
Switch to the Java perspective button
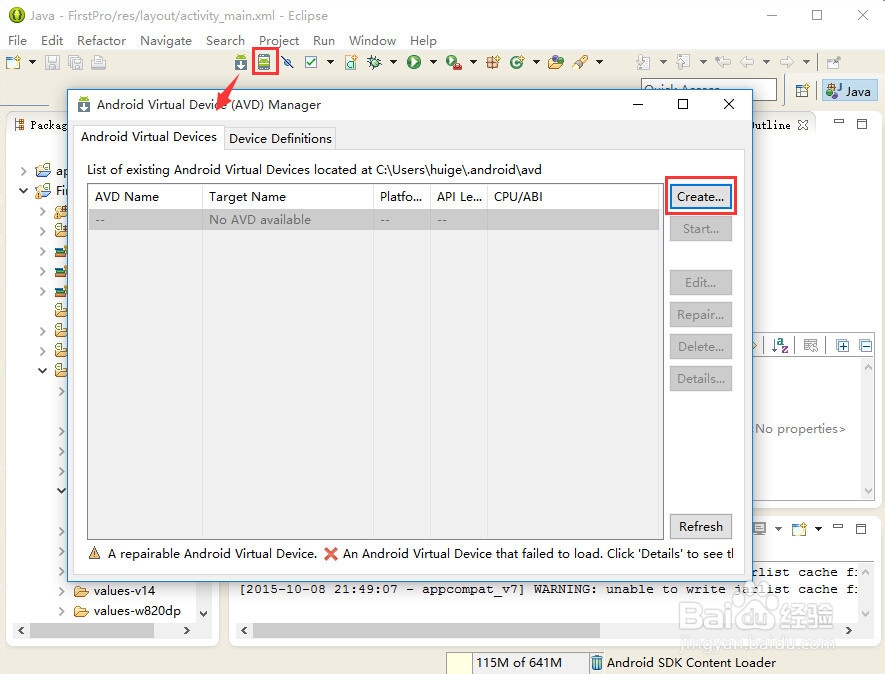849,91
